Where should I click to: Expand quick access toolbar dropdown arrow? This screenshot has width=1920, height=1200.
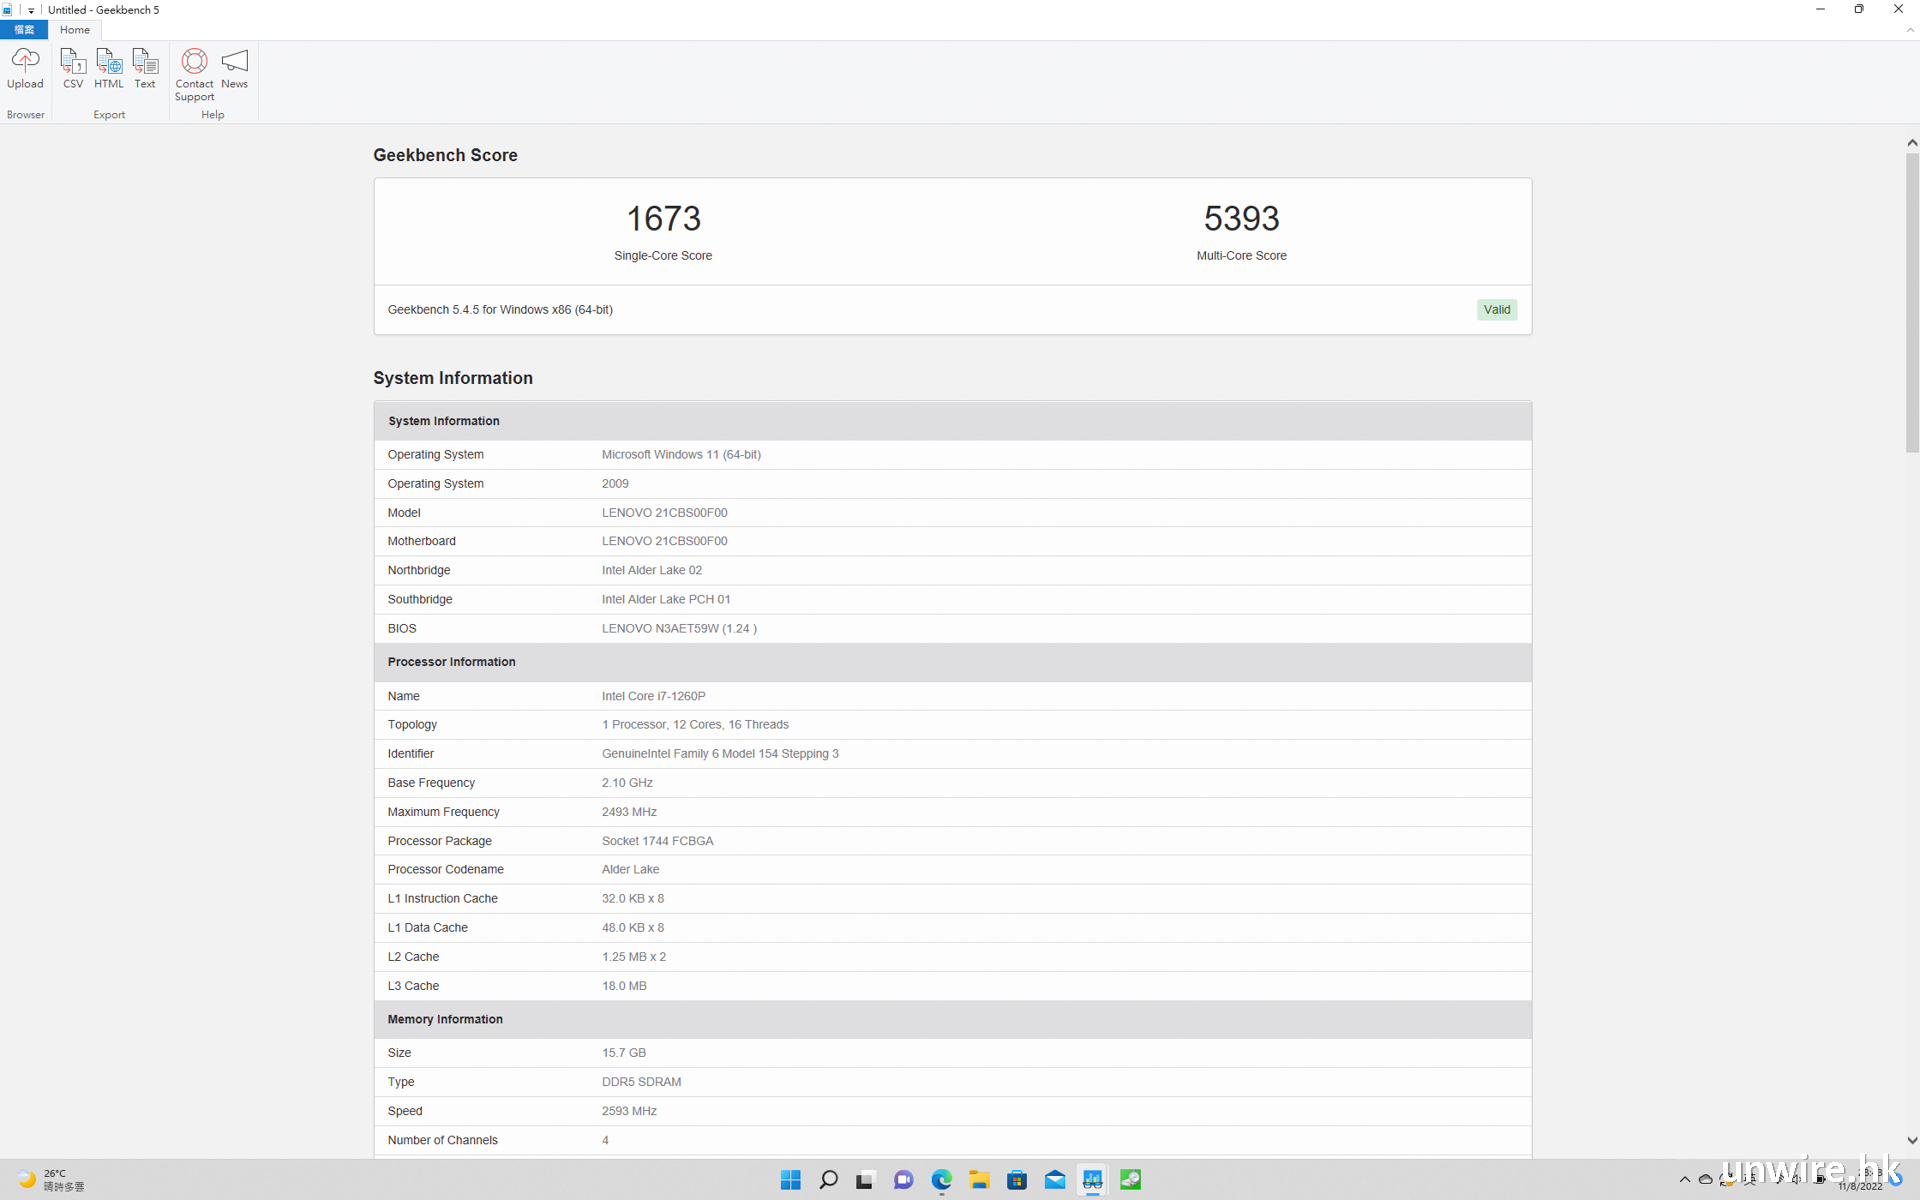click(31, 10)
